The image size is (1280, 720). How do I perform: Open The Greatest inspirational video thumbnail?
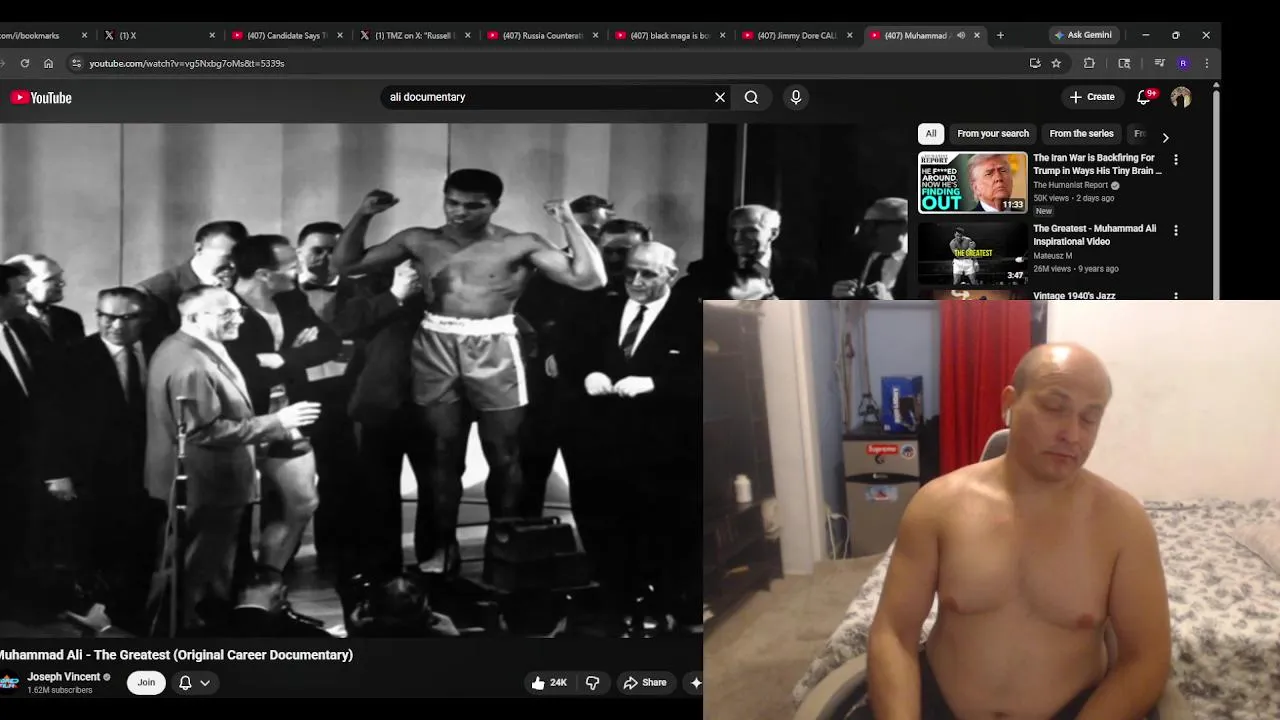click(973, 253)
